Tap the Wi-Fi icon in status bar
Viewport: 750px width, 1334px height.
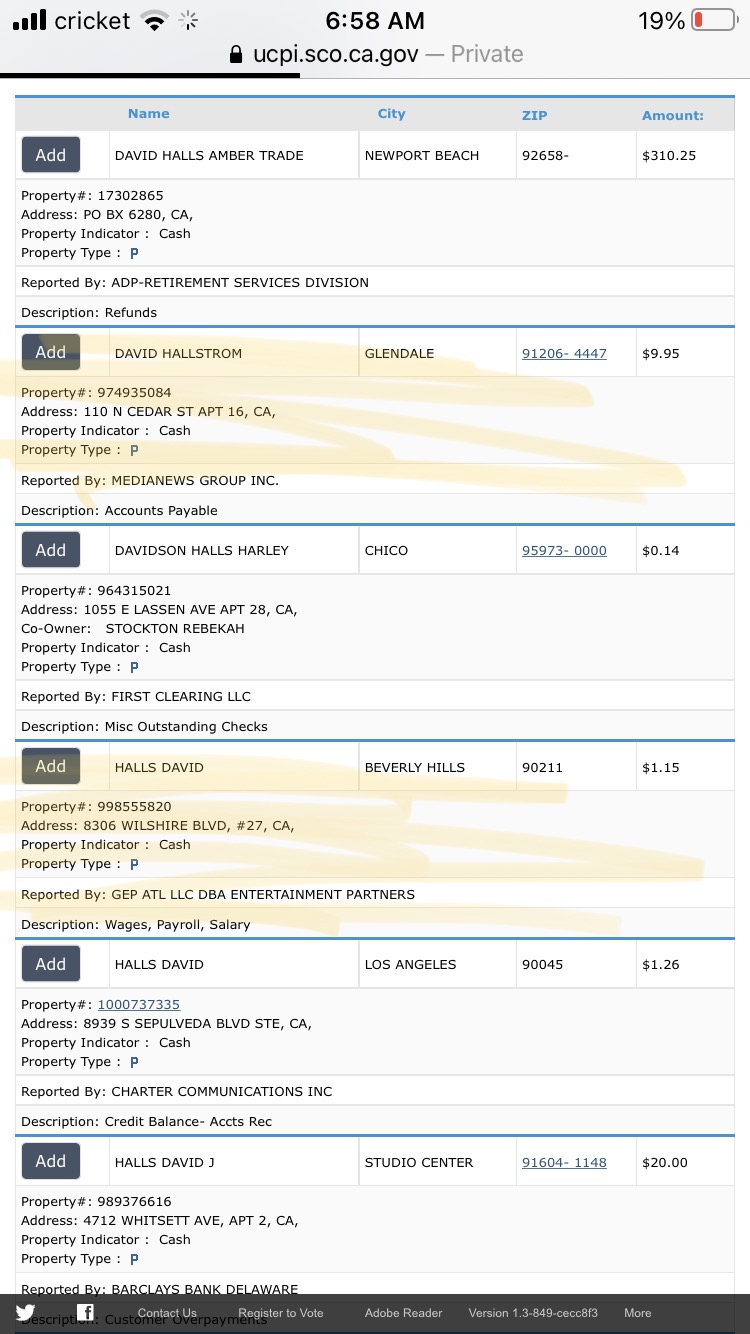154,21
